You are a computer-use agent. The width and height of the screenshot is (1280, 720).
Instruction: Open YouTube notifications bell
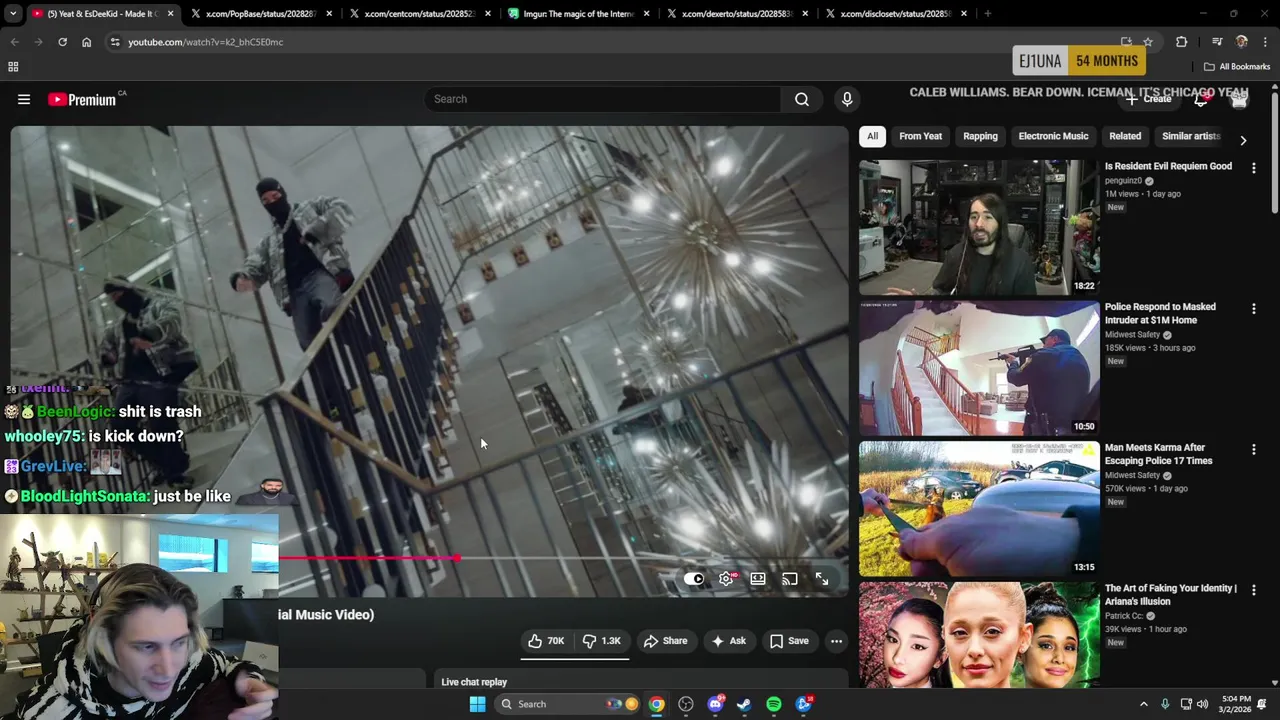(x=1202, y=99)
